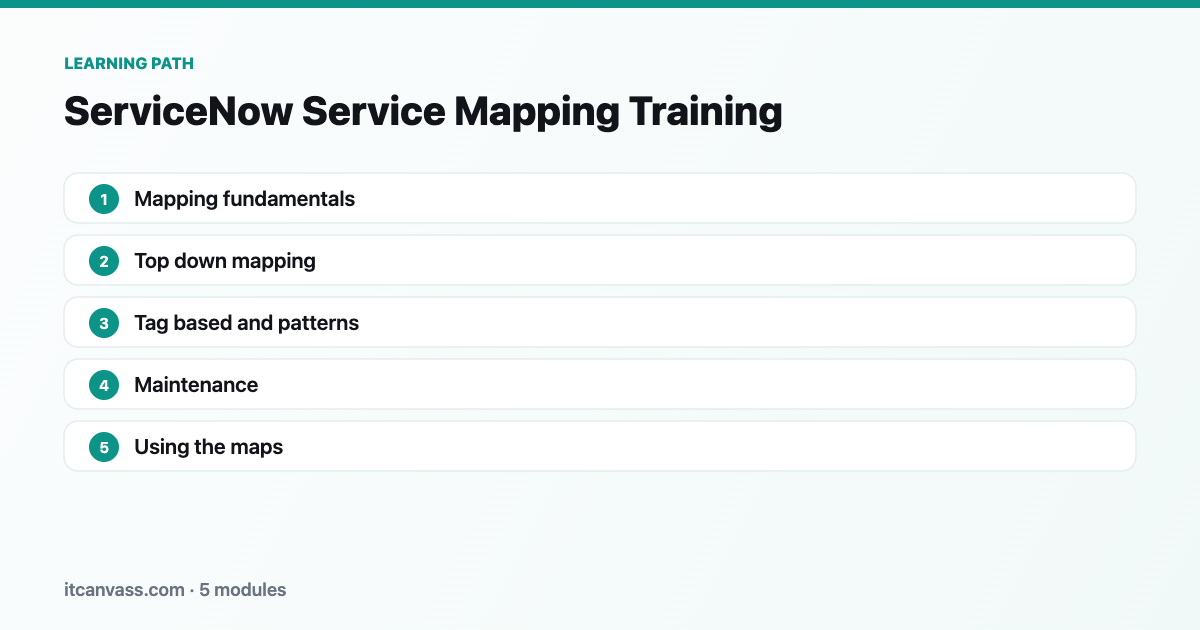Image resolution: width=1200 pixels, height=630 pixels.
Task: Open the Maintenance module
Action: tap(600, 384)
